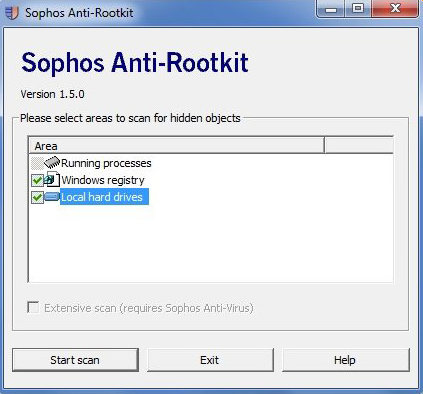Select the Windows registry row text
Viewport: 423px width, 394px height.
pyautogui.click(x=103, y=180)
